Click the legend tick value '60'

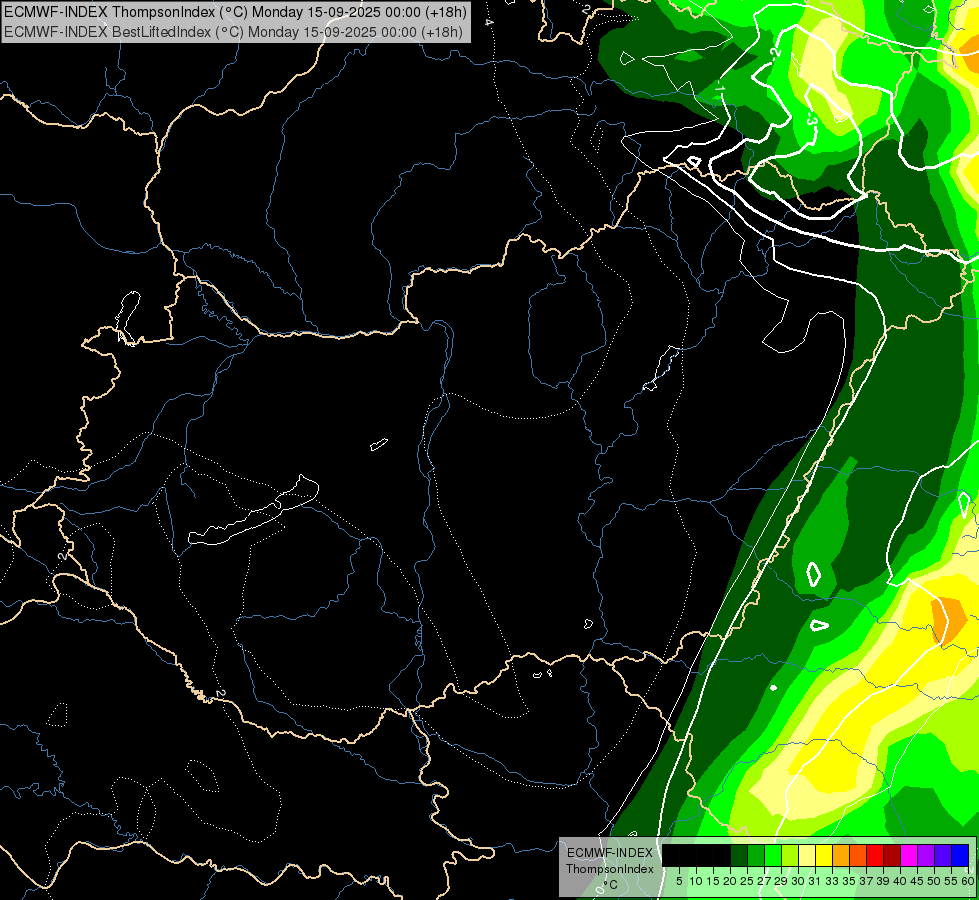[x=968, y=881]
